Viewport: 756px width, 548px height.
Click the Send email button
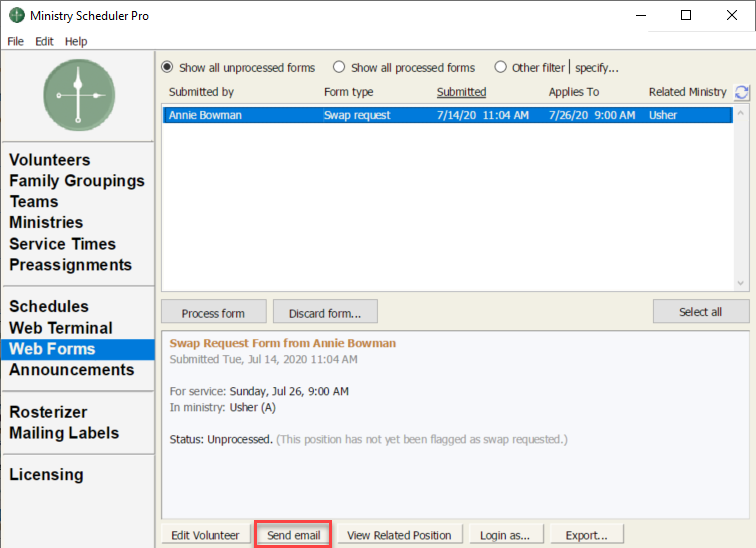(293, 535)
